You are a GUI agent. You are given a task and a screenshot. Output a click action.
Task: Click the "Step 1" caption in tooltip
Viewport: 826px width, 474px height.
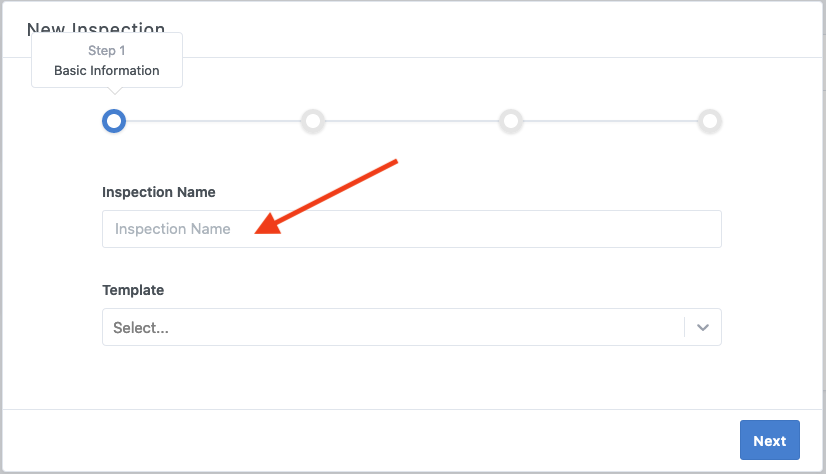(107, 50)
